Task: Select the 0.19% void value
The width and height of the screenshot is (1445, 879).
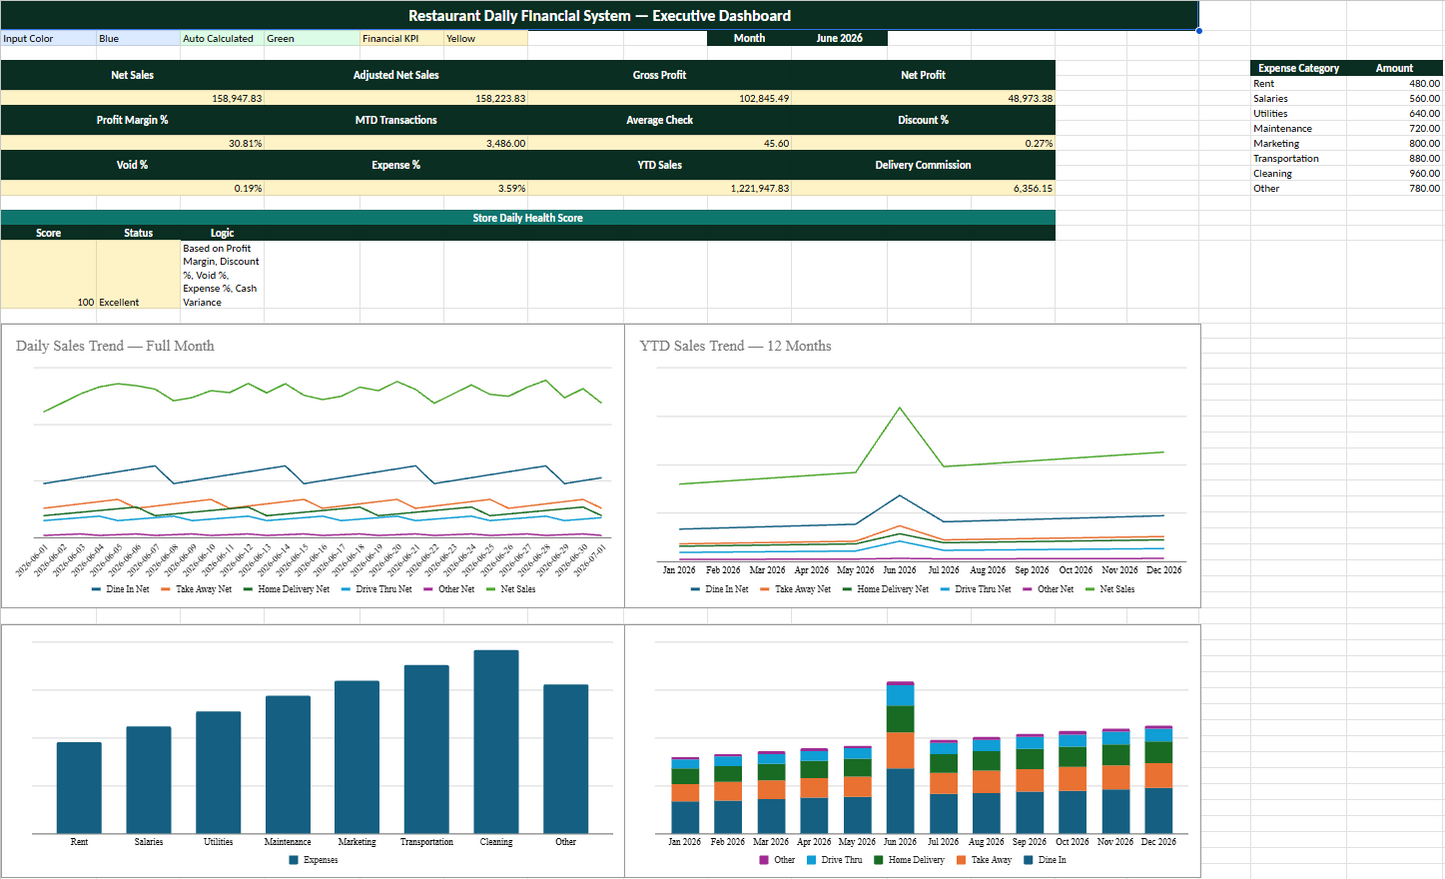Action: tap(132, 188)
